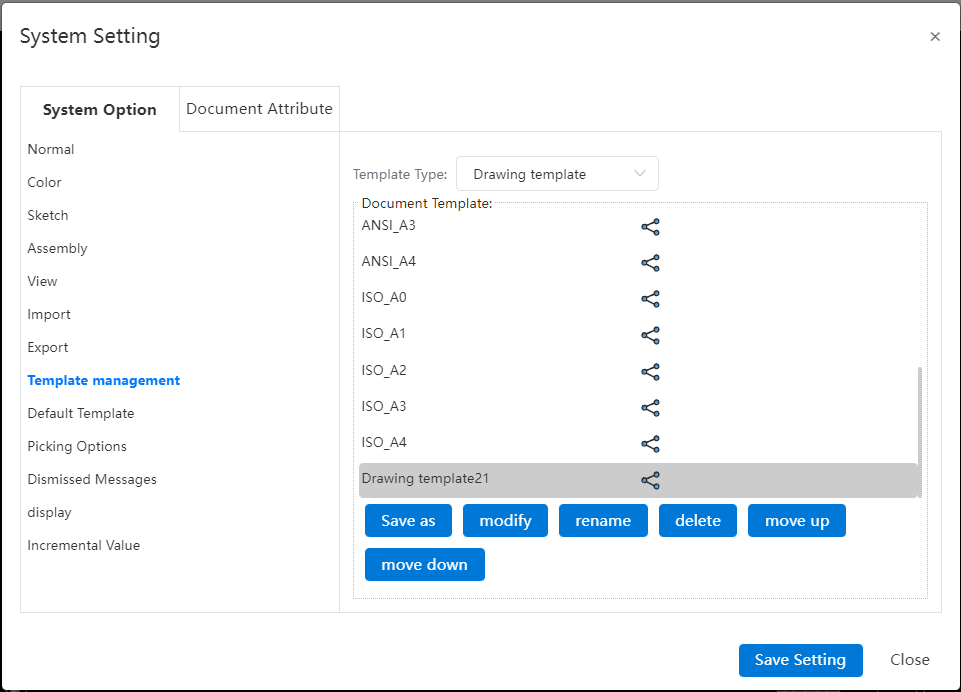The image size is (961, 692).
Task: Click the modify button
Action: (x=505, y=520)
